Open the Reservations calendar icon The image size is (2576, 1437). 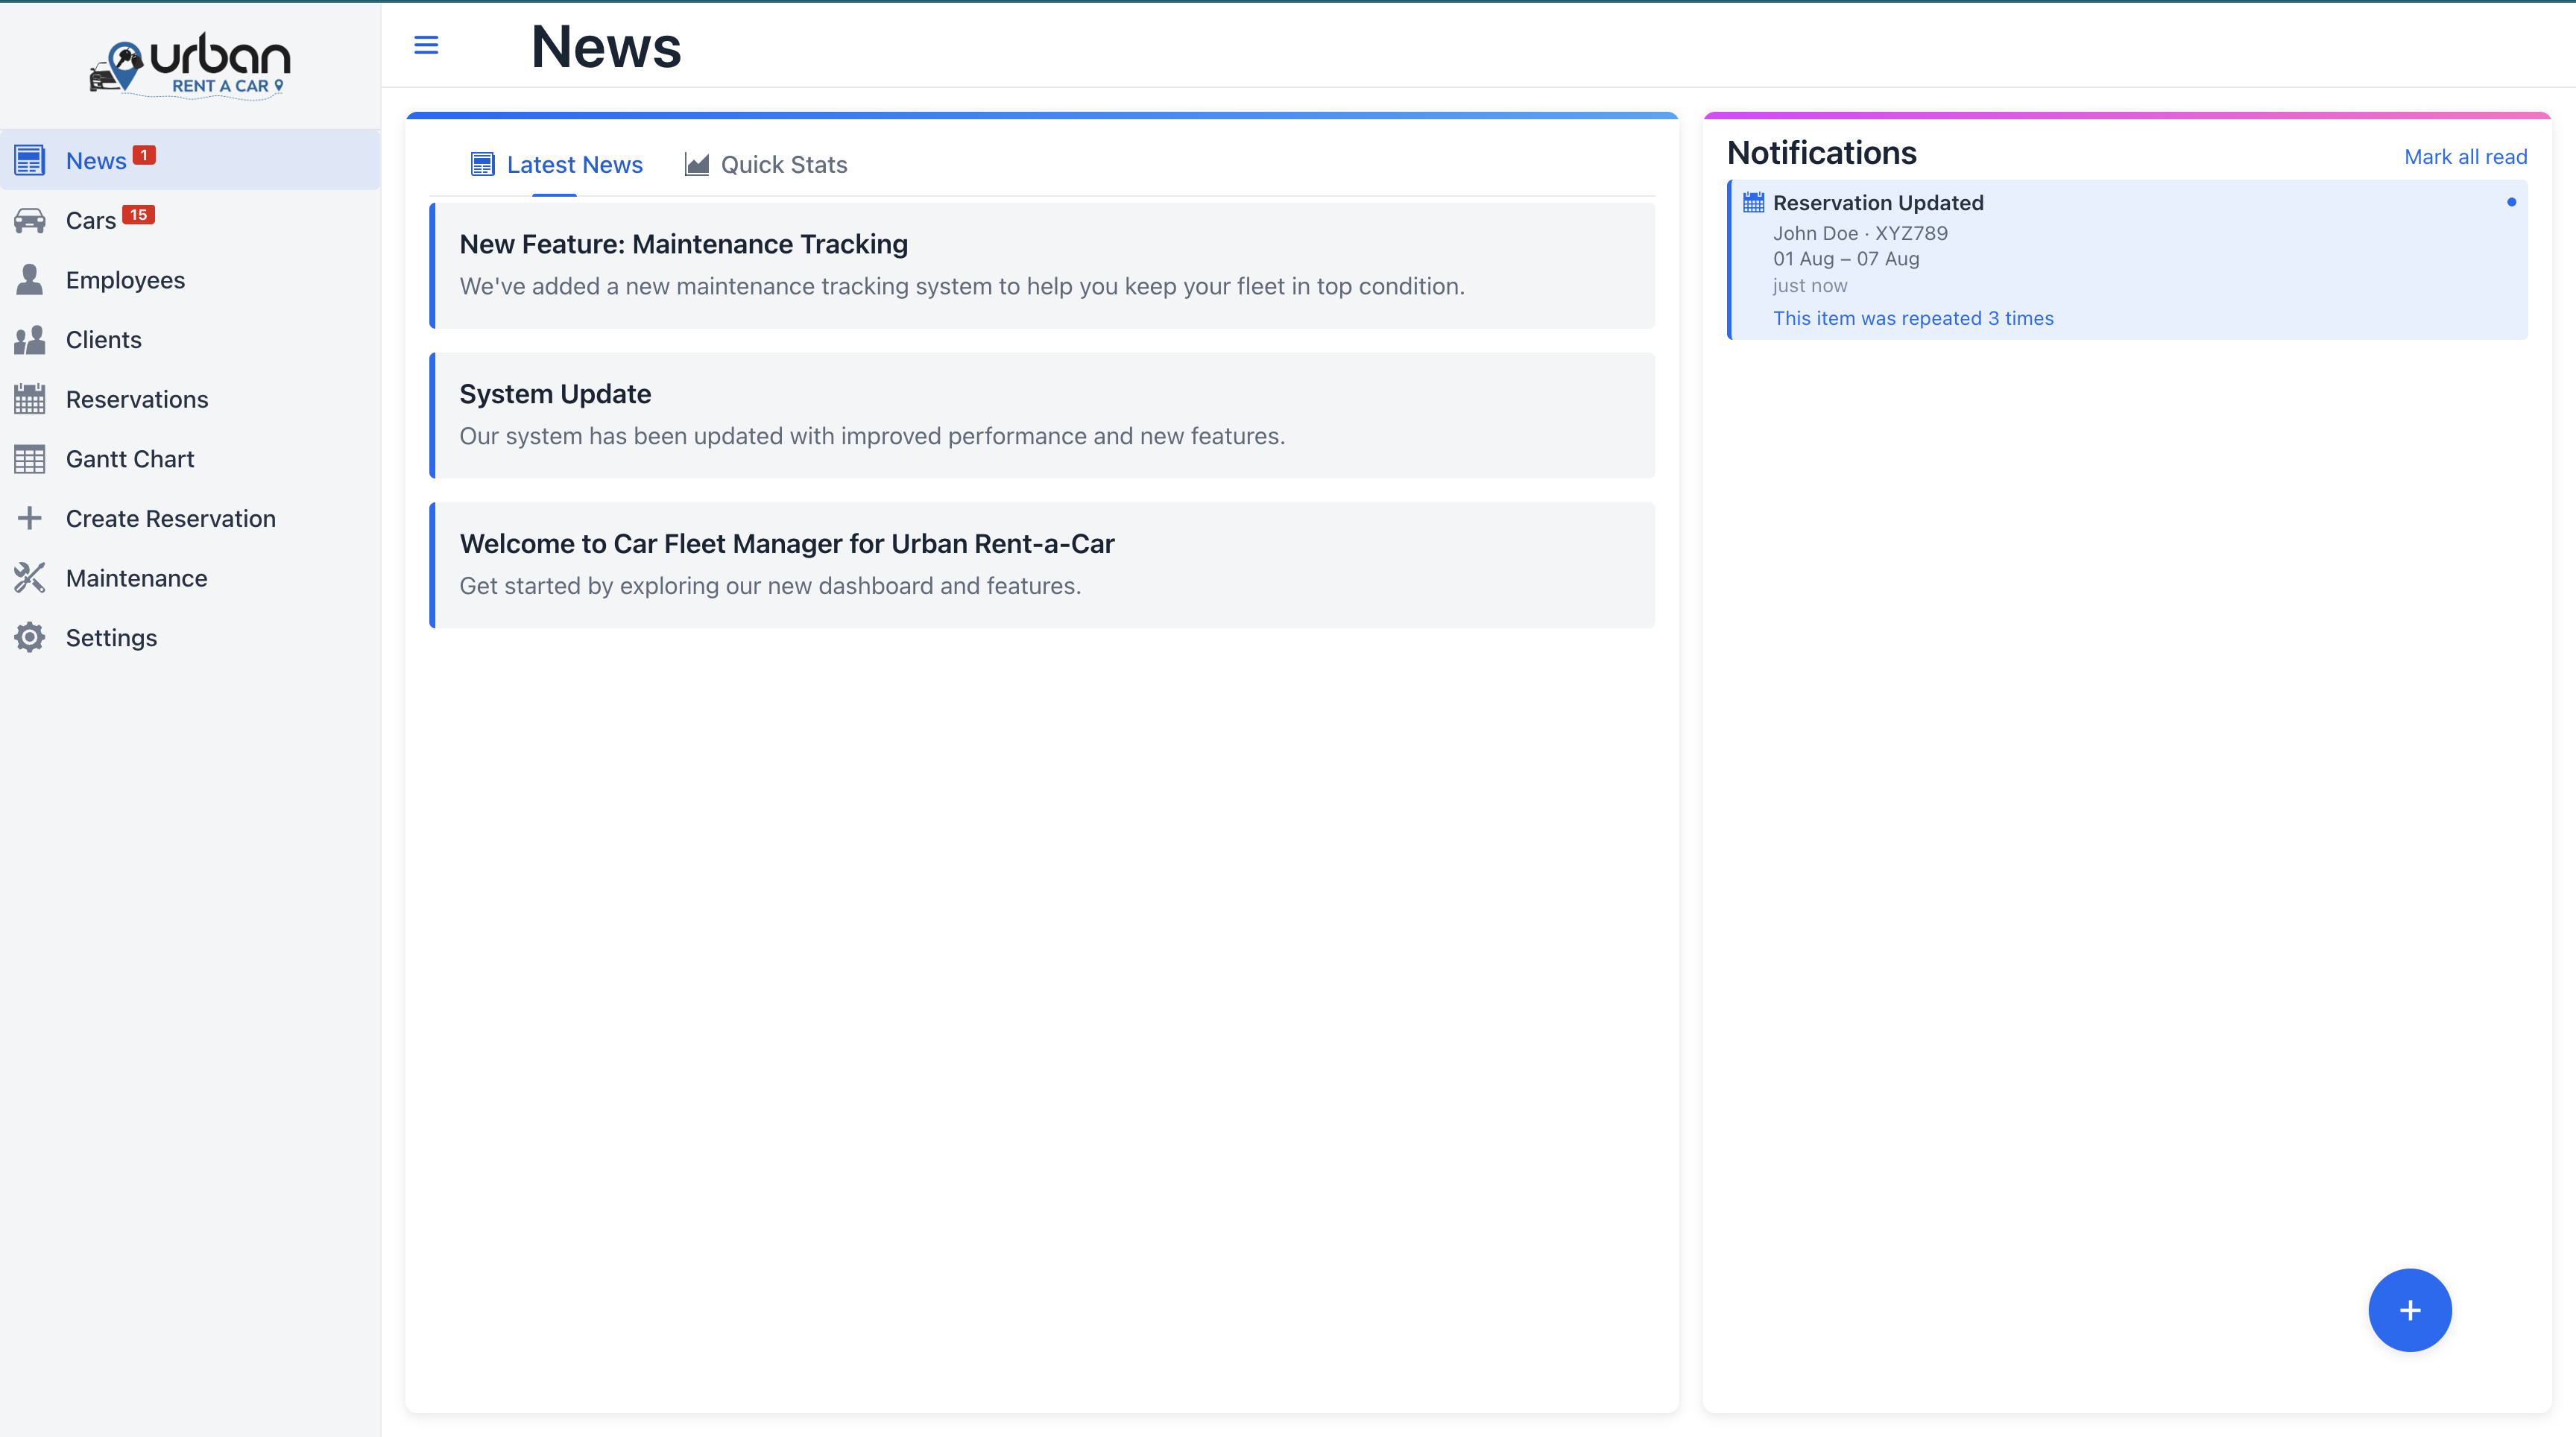pos(29,398)
